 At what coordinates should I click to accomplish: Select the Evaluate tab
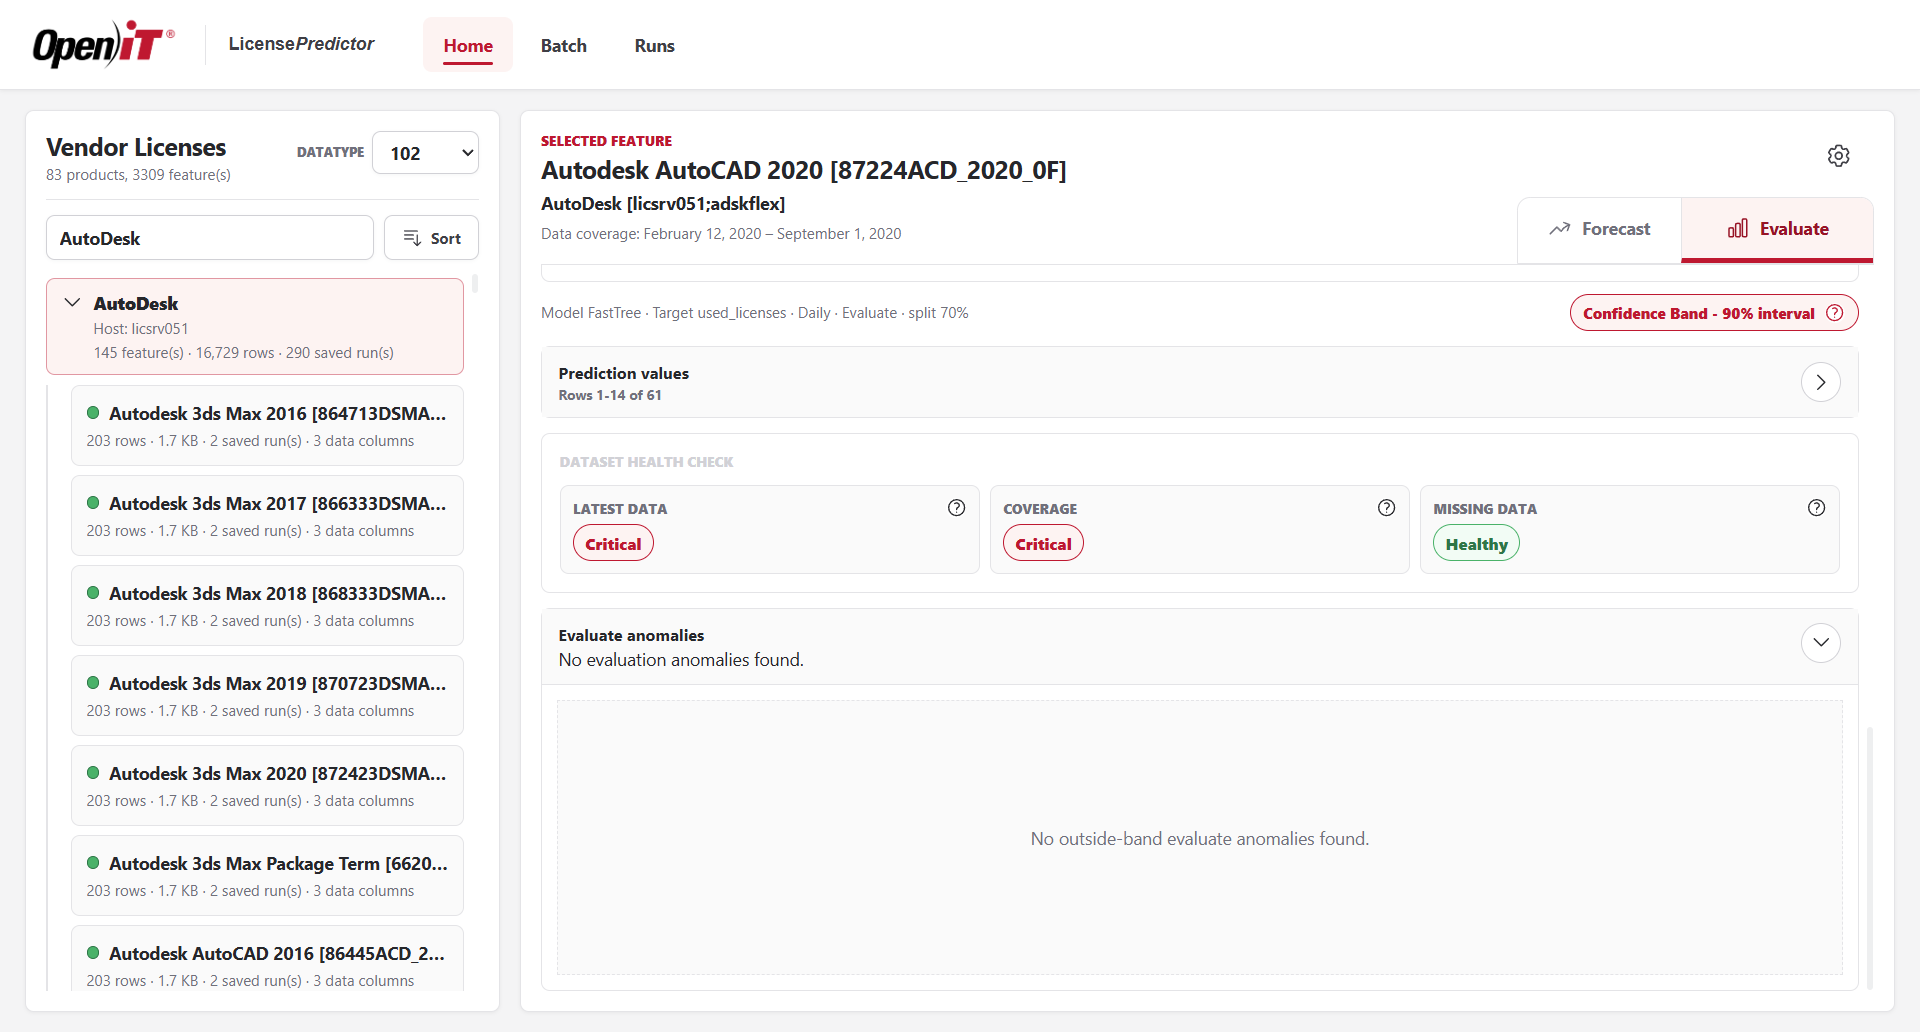tap(1777, 229)
